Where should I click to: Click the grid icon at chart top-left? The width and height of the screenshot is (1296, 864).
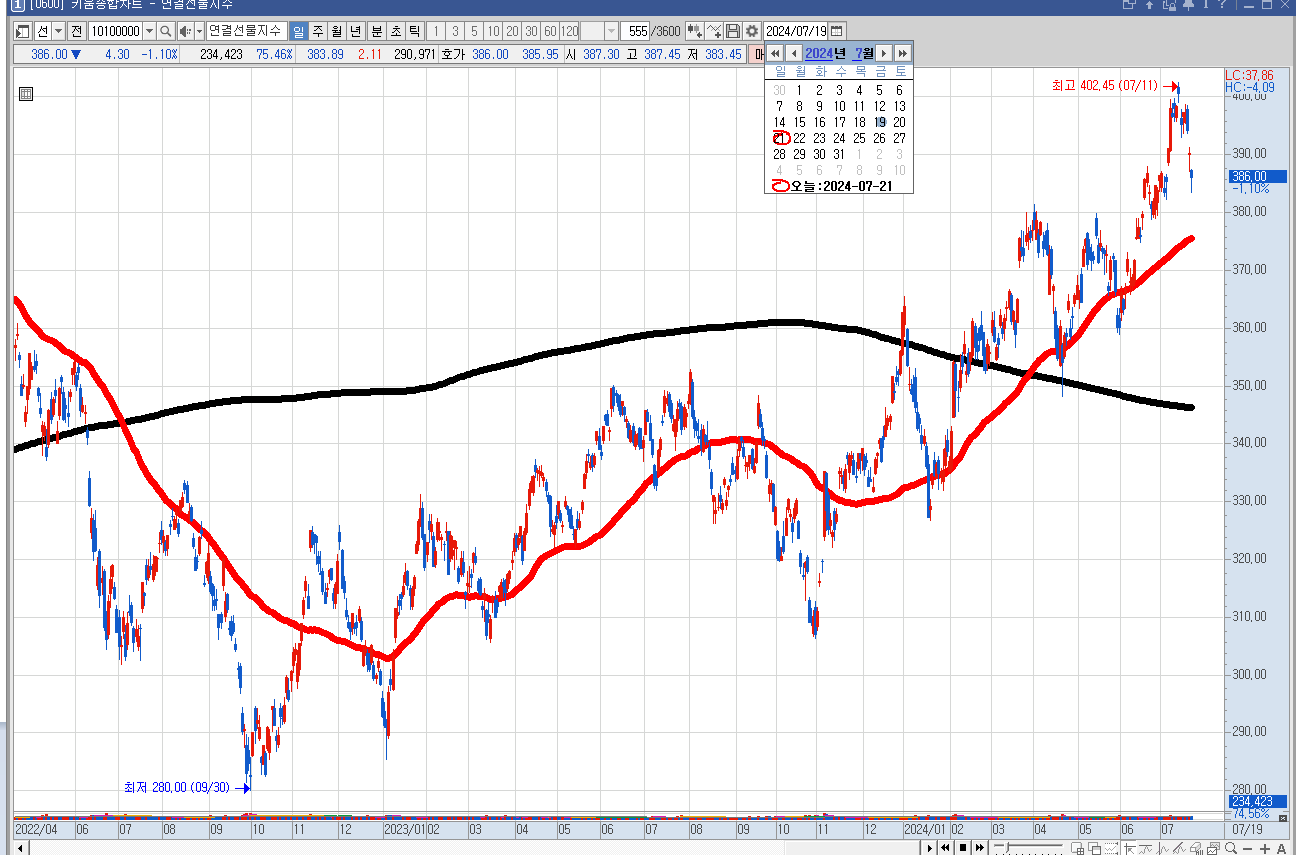point(26,94)
